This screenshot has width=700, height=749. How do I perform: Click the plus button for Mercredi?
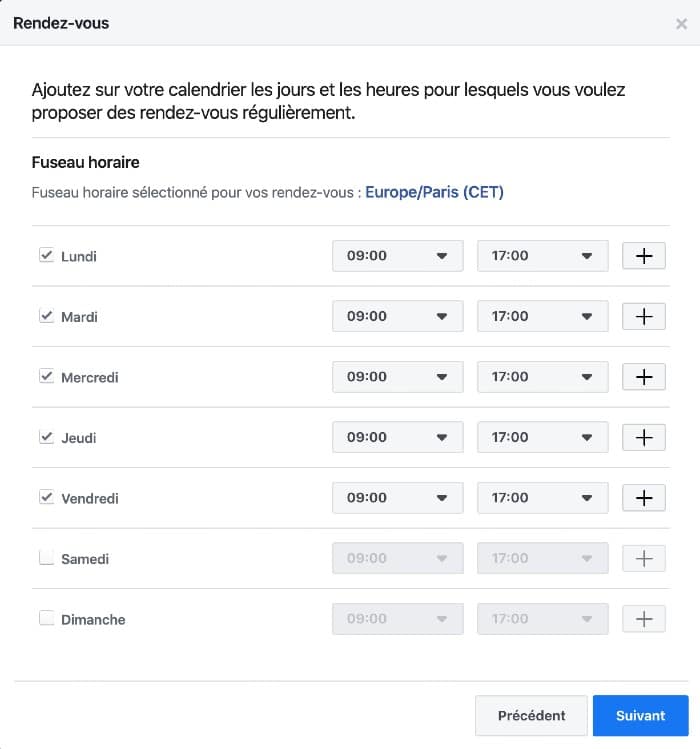(x=644, y=377)
